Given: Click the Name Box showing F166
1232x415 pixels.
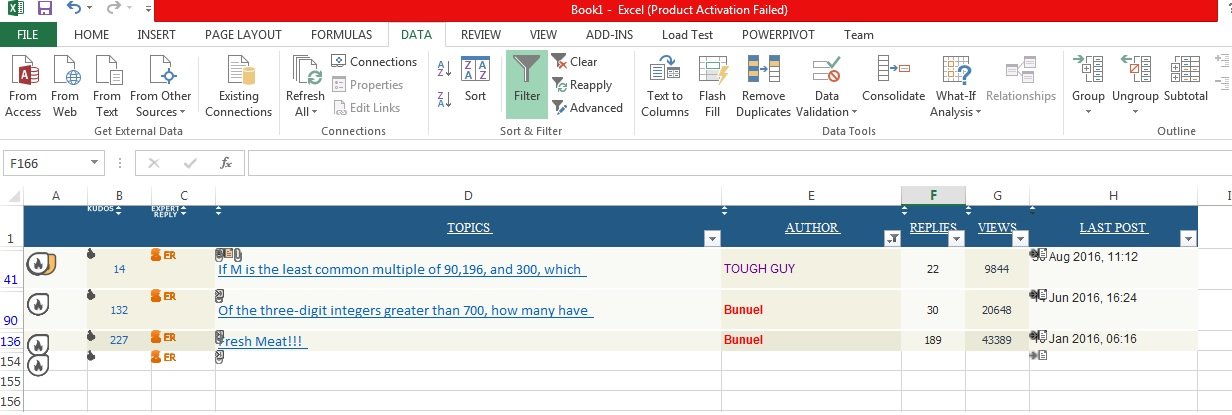Looking at the screenshot, I should [x=45, y=163].
